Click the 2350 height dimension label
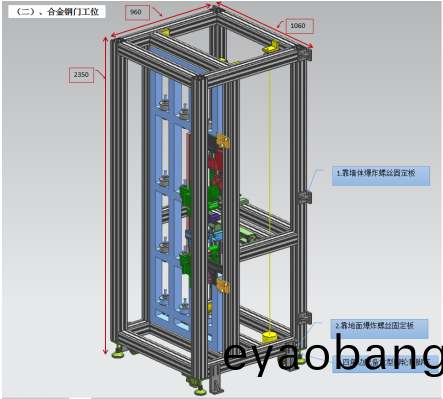 pos(81,75)
